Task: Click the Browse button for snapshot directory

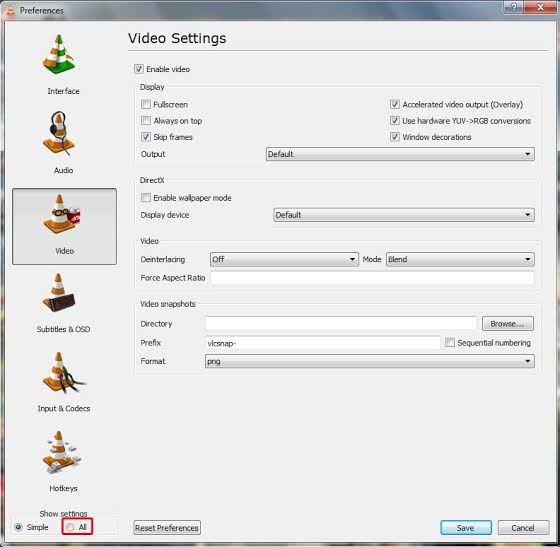Action: [x=508, y=323]
